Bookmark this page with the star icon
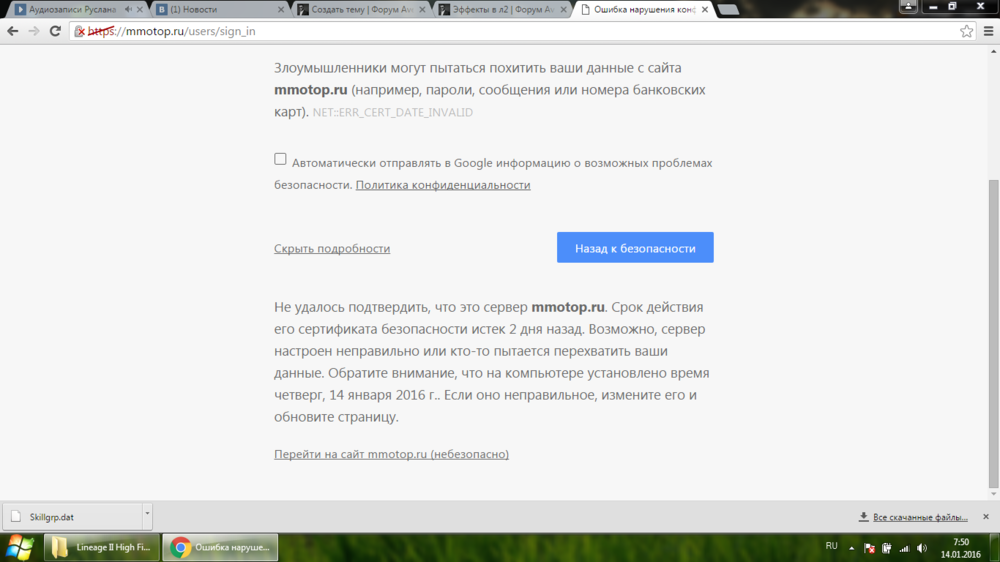Image resolution: width=1000 pixels, height=562 pixels. 966,31
